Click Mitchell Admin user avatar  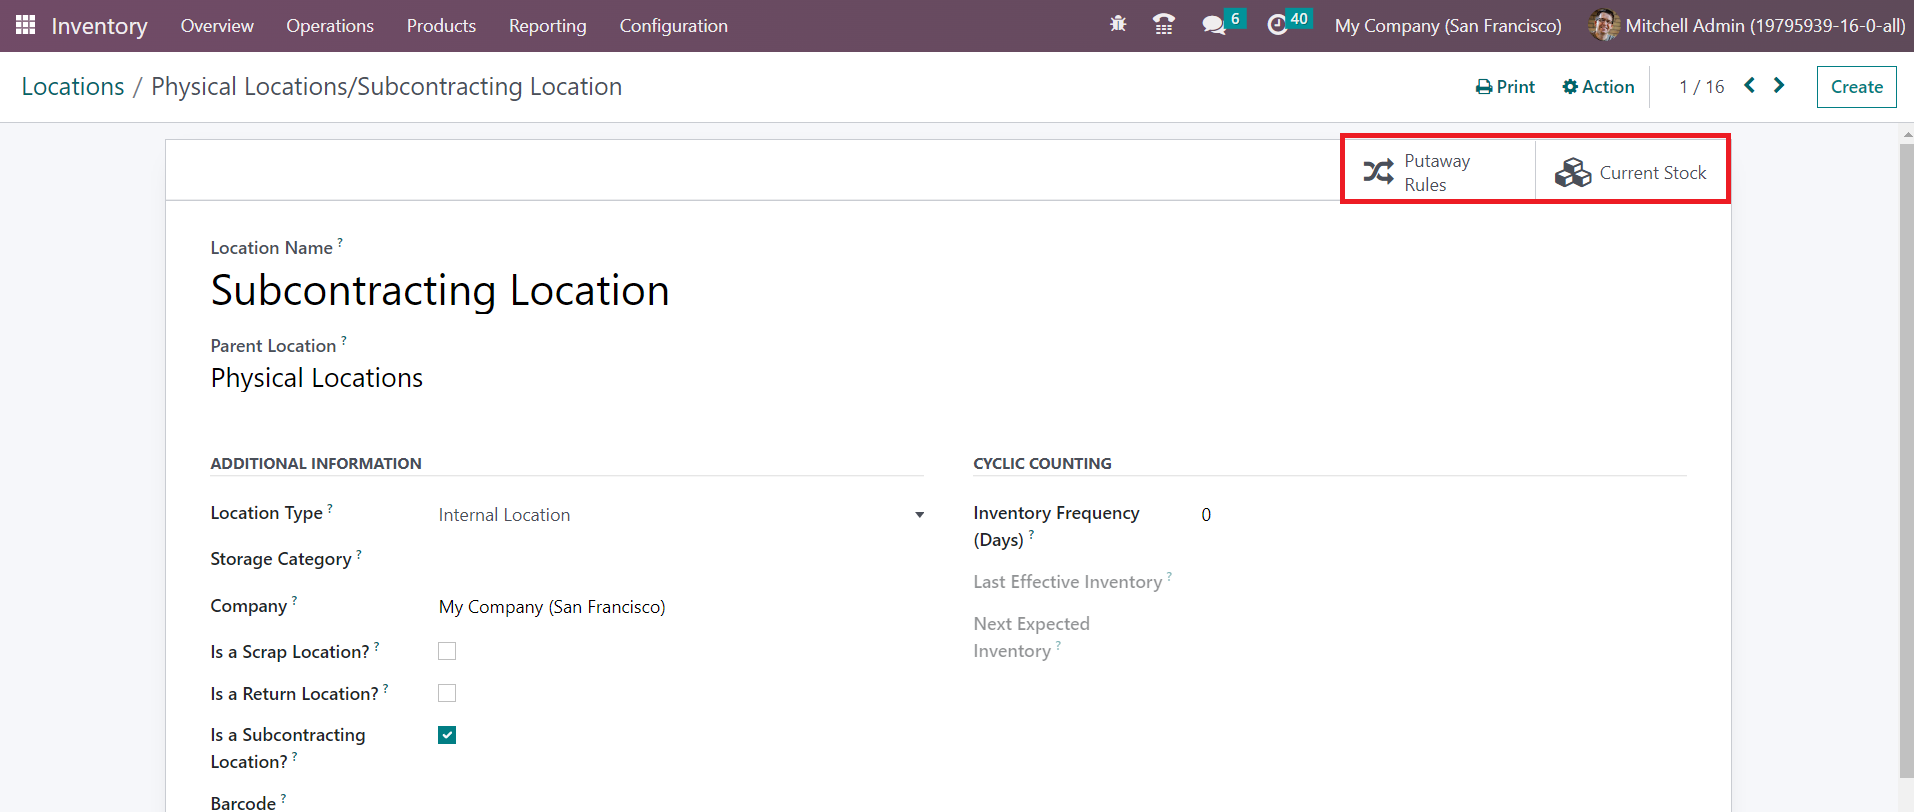1603,25
